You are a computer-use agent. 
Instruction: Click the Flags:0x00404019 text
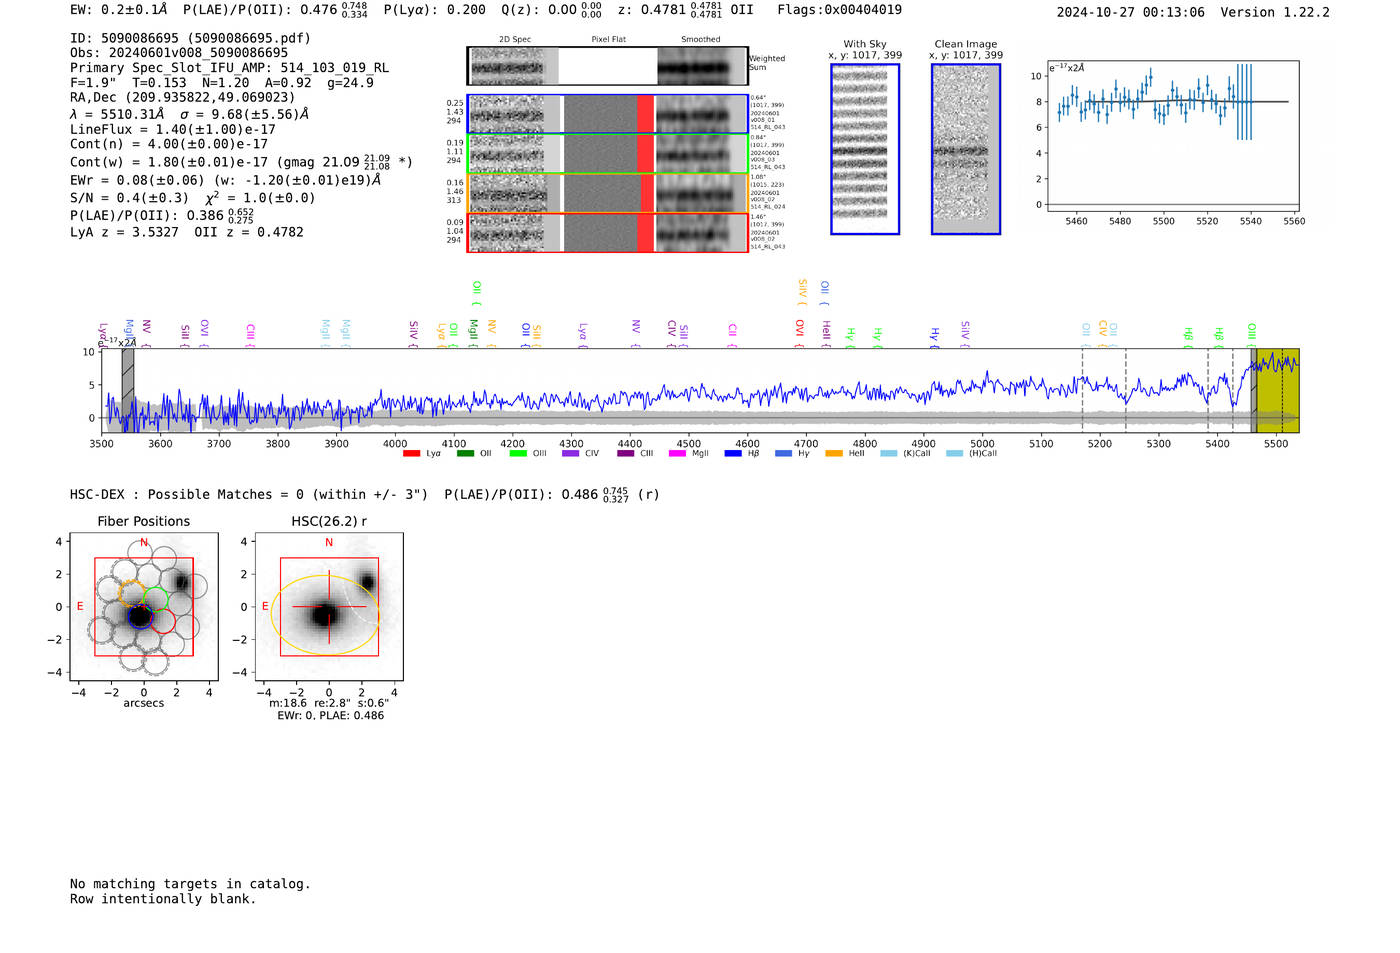pos(840,10)
